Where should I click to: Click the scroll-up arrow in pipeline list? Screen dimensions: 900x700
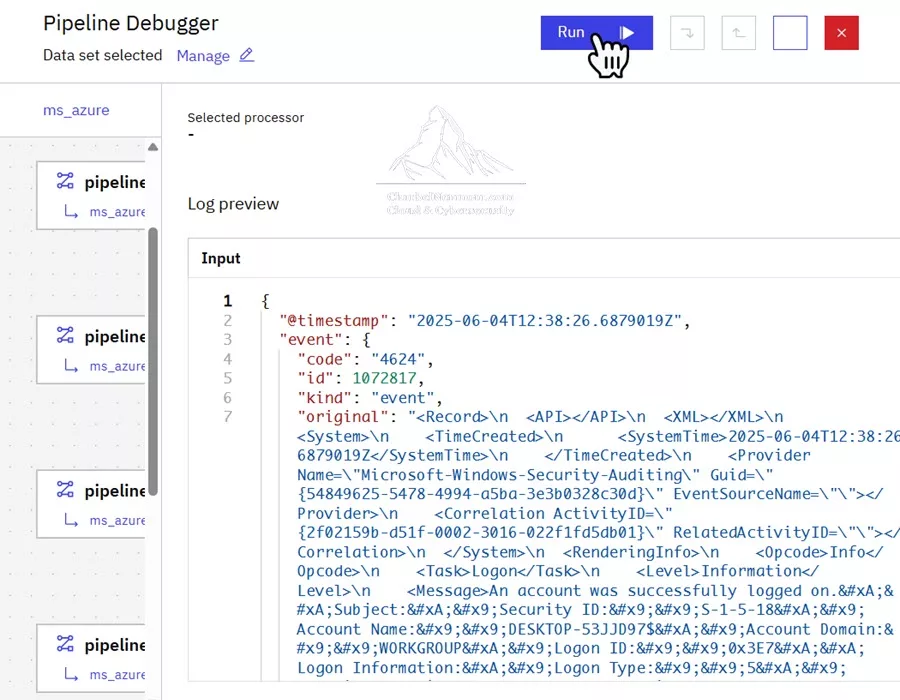tap(153, 147)
